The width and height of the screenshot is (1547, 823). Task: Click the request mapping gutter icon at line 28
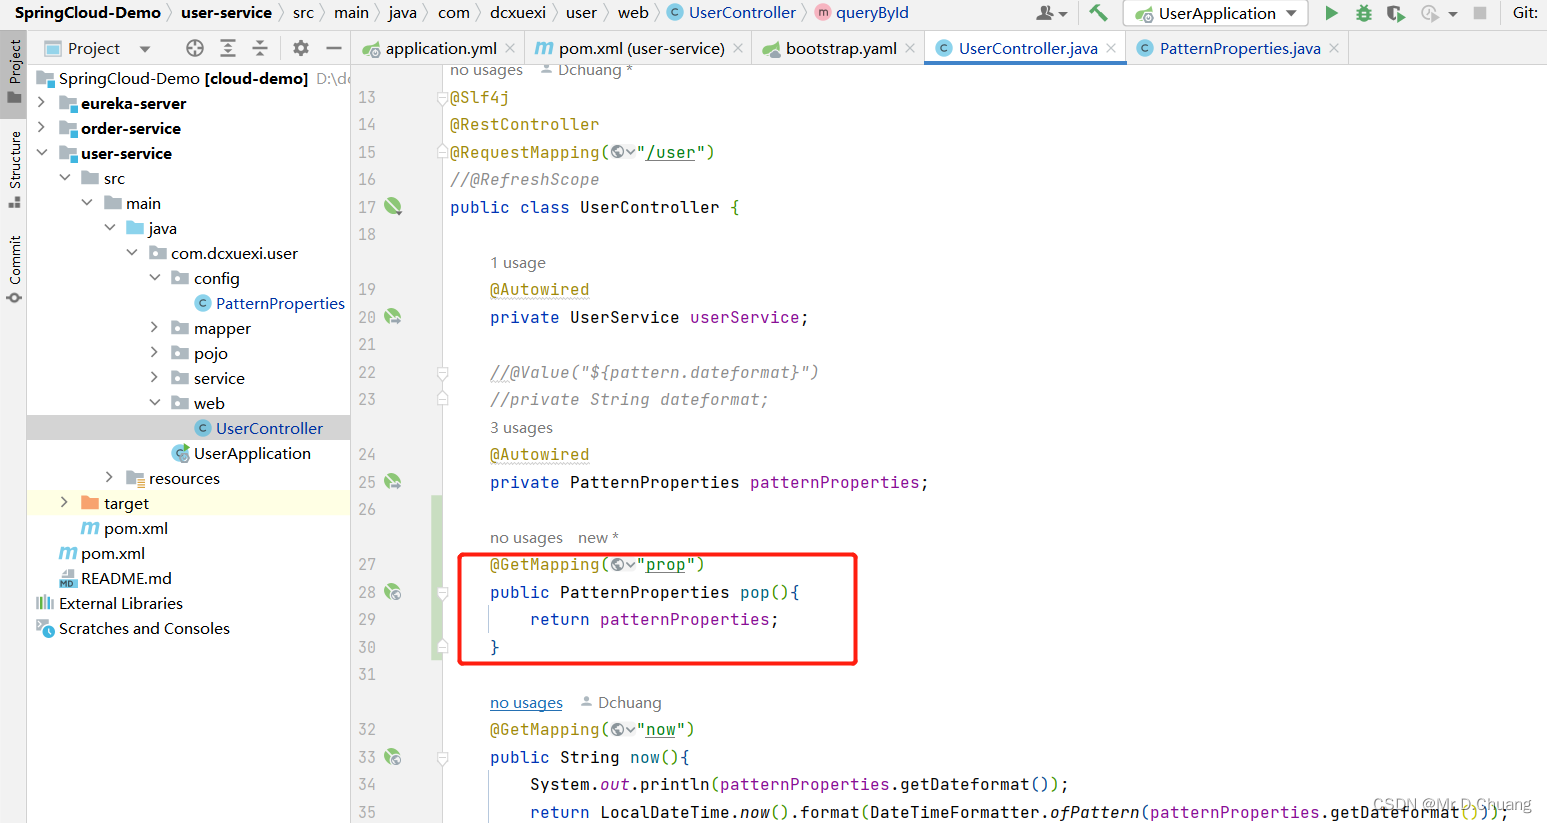(x=393, y=591)
